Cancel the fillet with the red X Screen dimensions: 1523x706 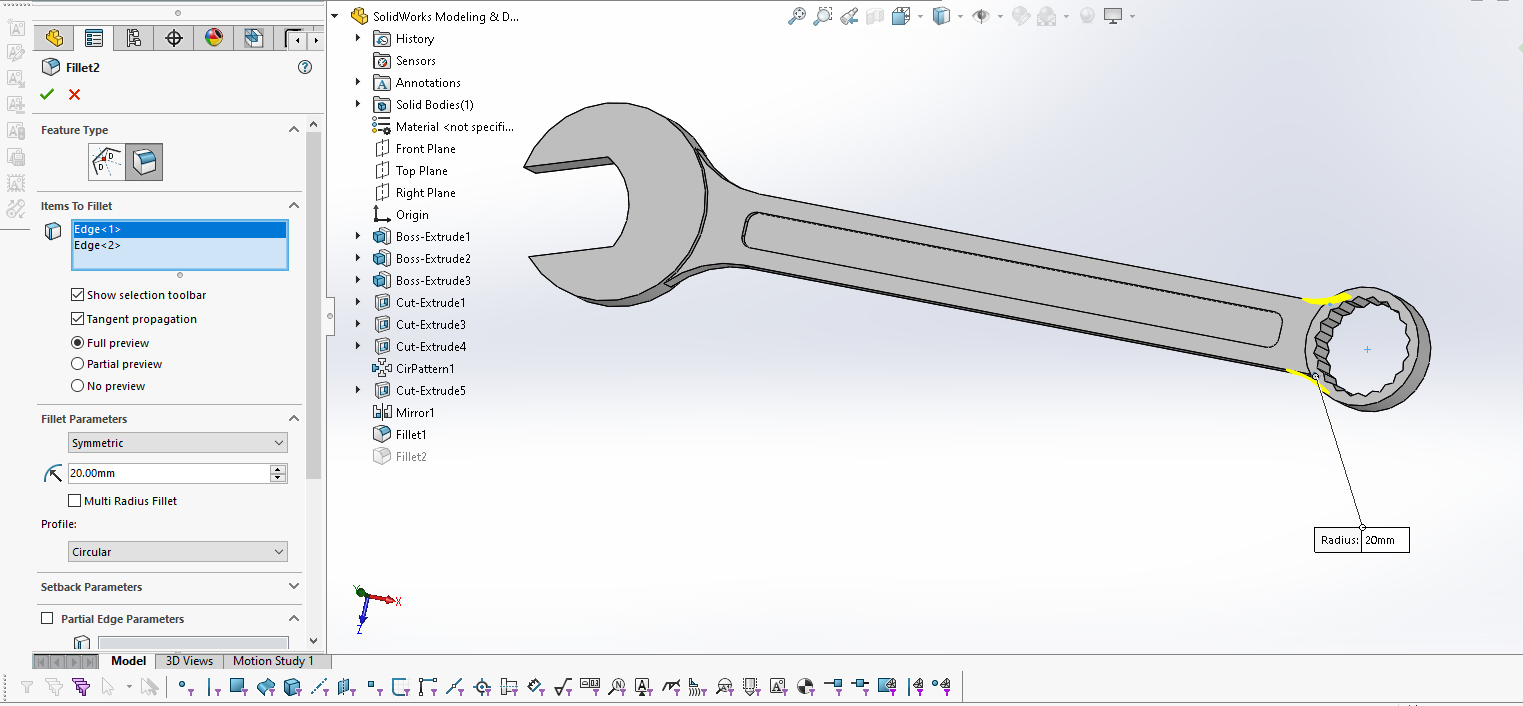[x=74, y=94]
